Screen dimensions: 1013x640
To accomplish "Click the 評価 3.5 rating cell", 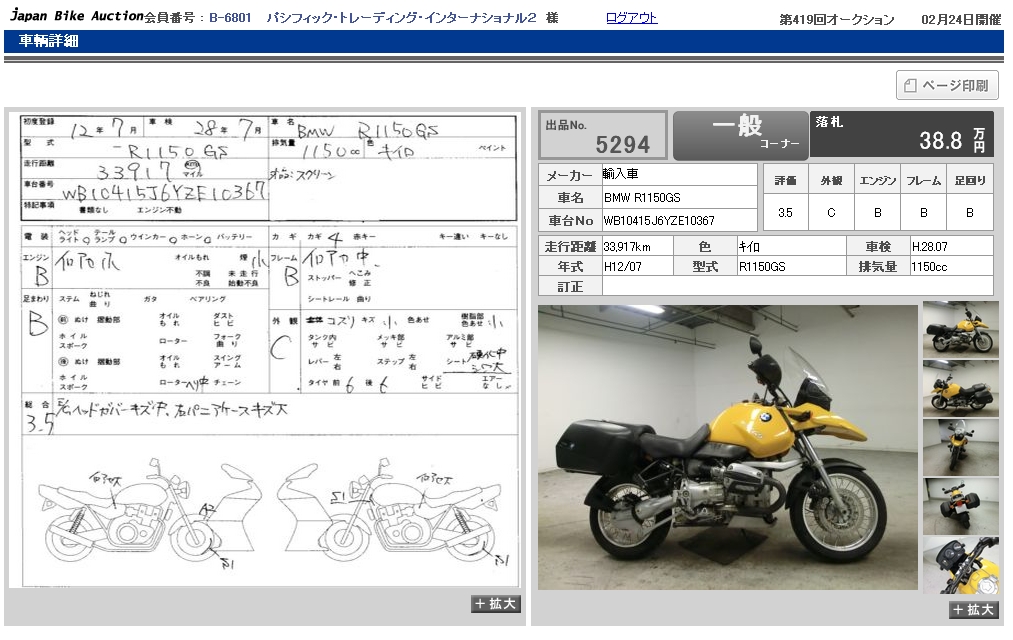I will point(785,212).
